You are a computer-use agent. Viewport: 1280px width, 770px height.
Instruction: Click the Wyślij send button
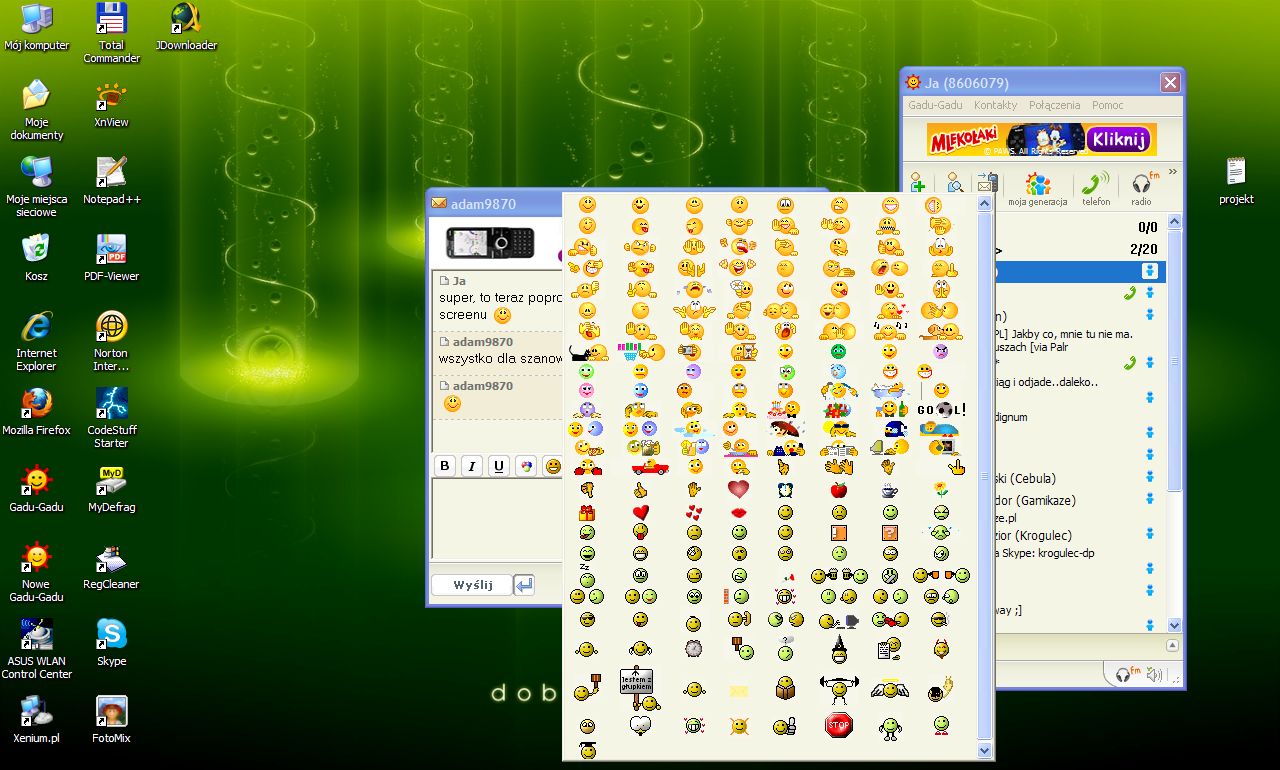pos(473,585)
